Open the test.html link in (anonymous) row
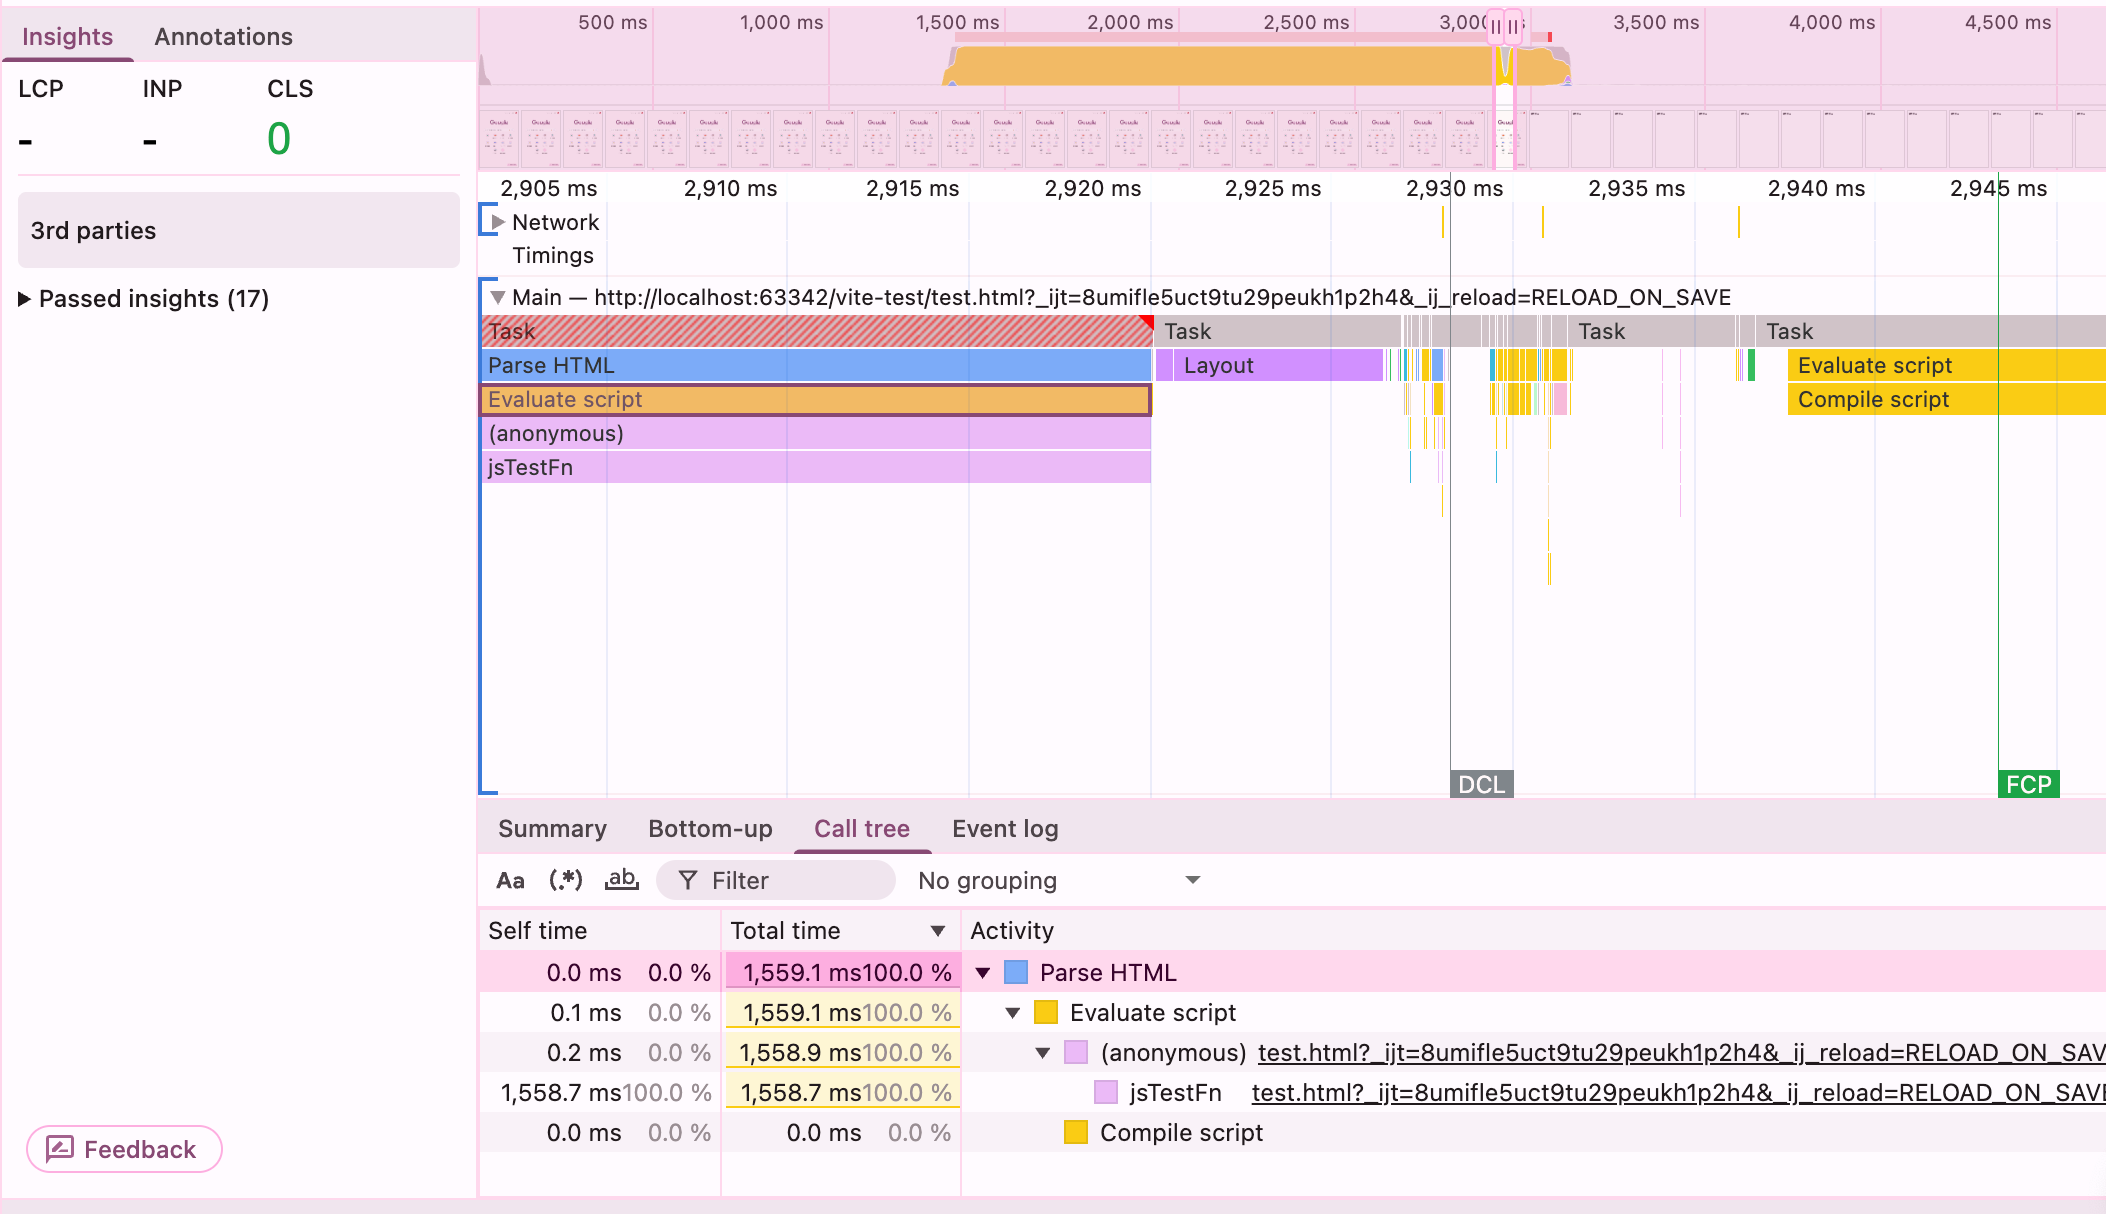The image size is (2106, 1214). click(1681, 1053)
